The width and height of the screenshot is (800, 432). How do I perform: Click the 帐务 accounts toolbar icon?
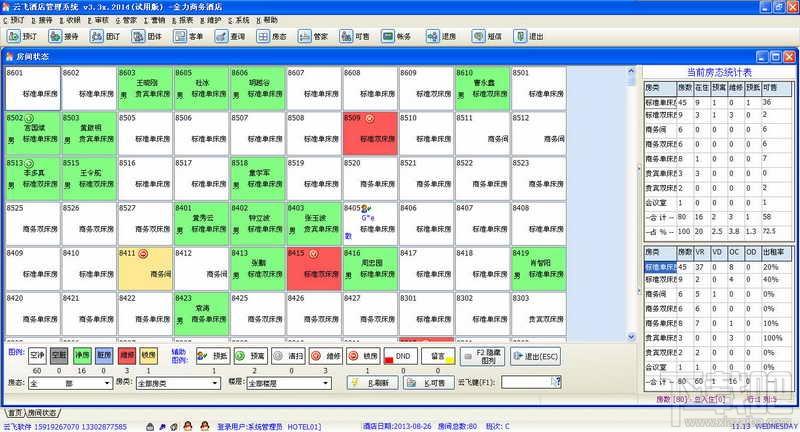(396, 36)
